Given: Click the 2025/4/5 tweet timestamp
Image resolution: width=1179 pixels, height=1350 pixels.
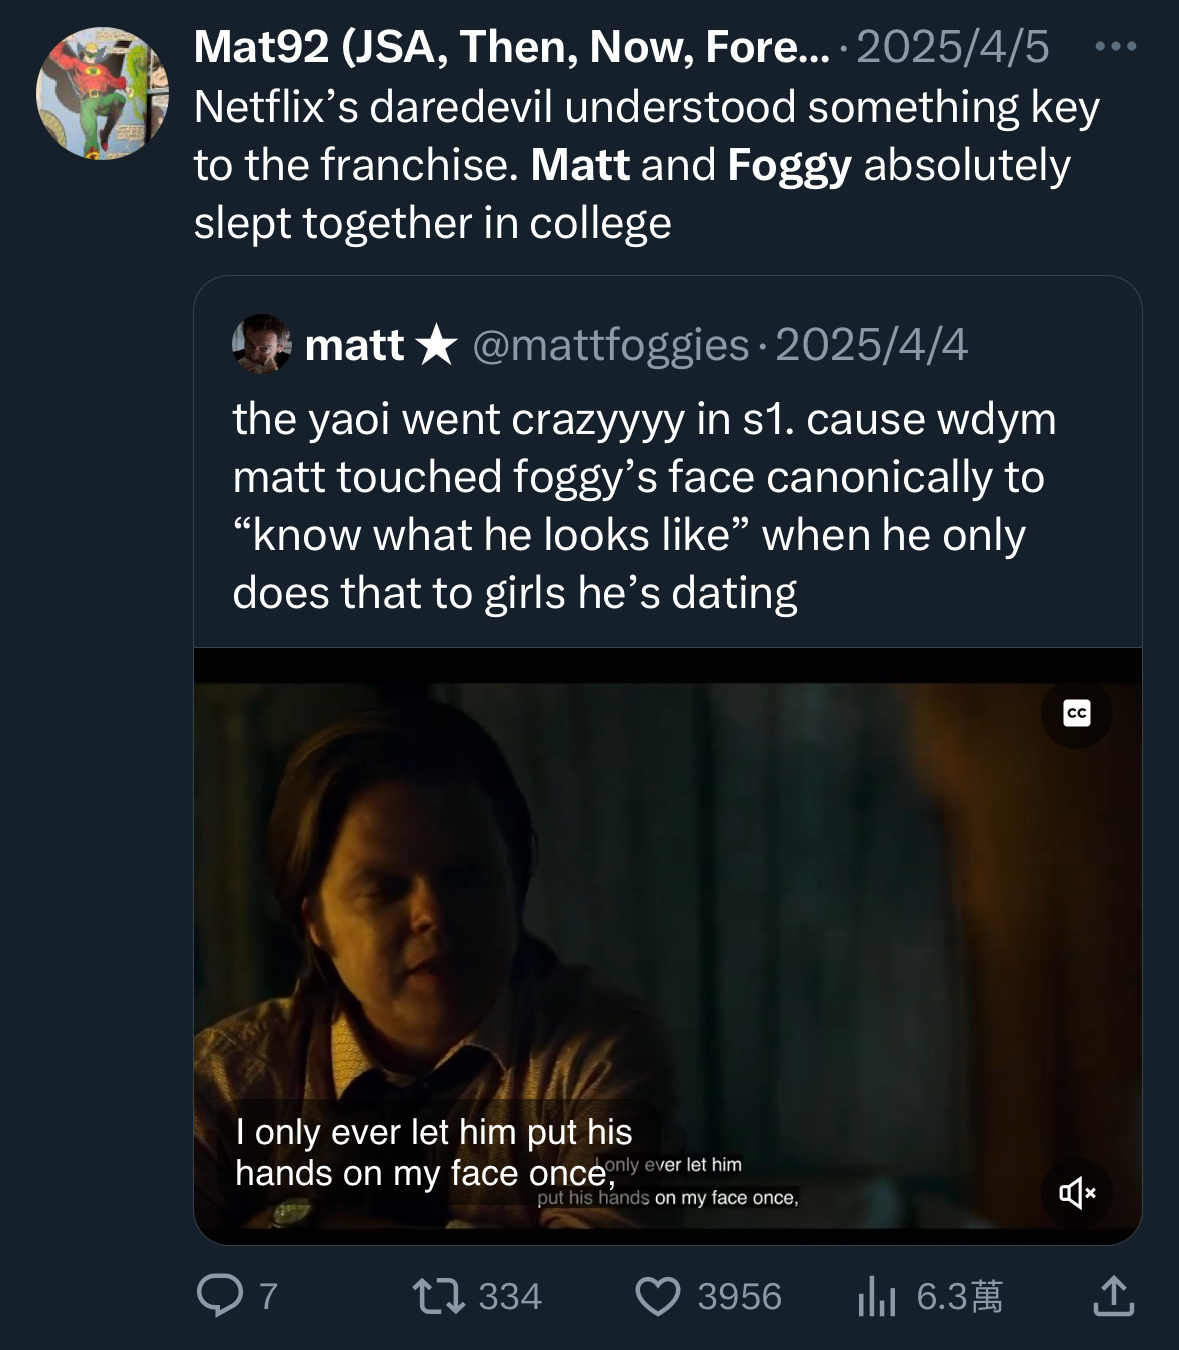Looking at the screenshot, I should [952, 47].
